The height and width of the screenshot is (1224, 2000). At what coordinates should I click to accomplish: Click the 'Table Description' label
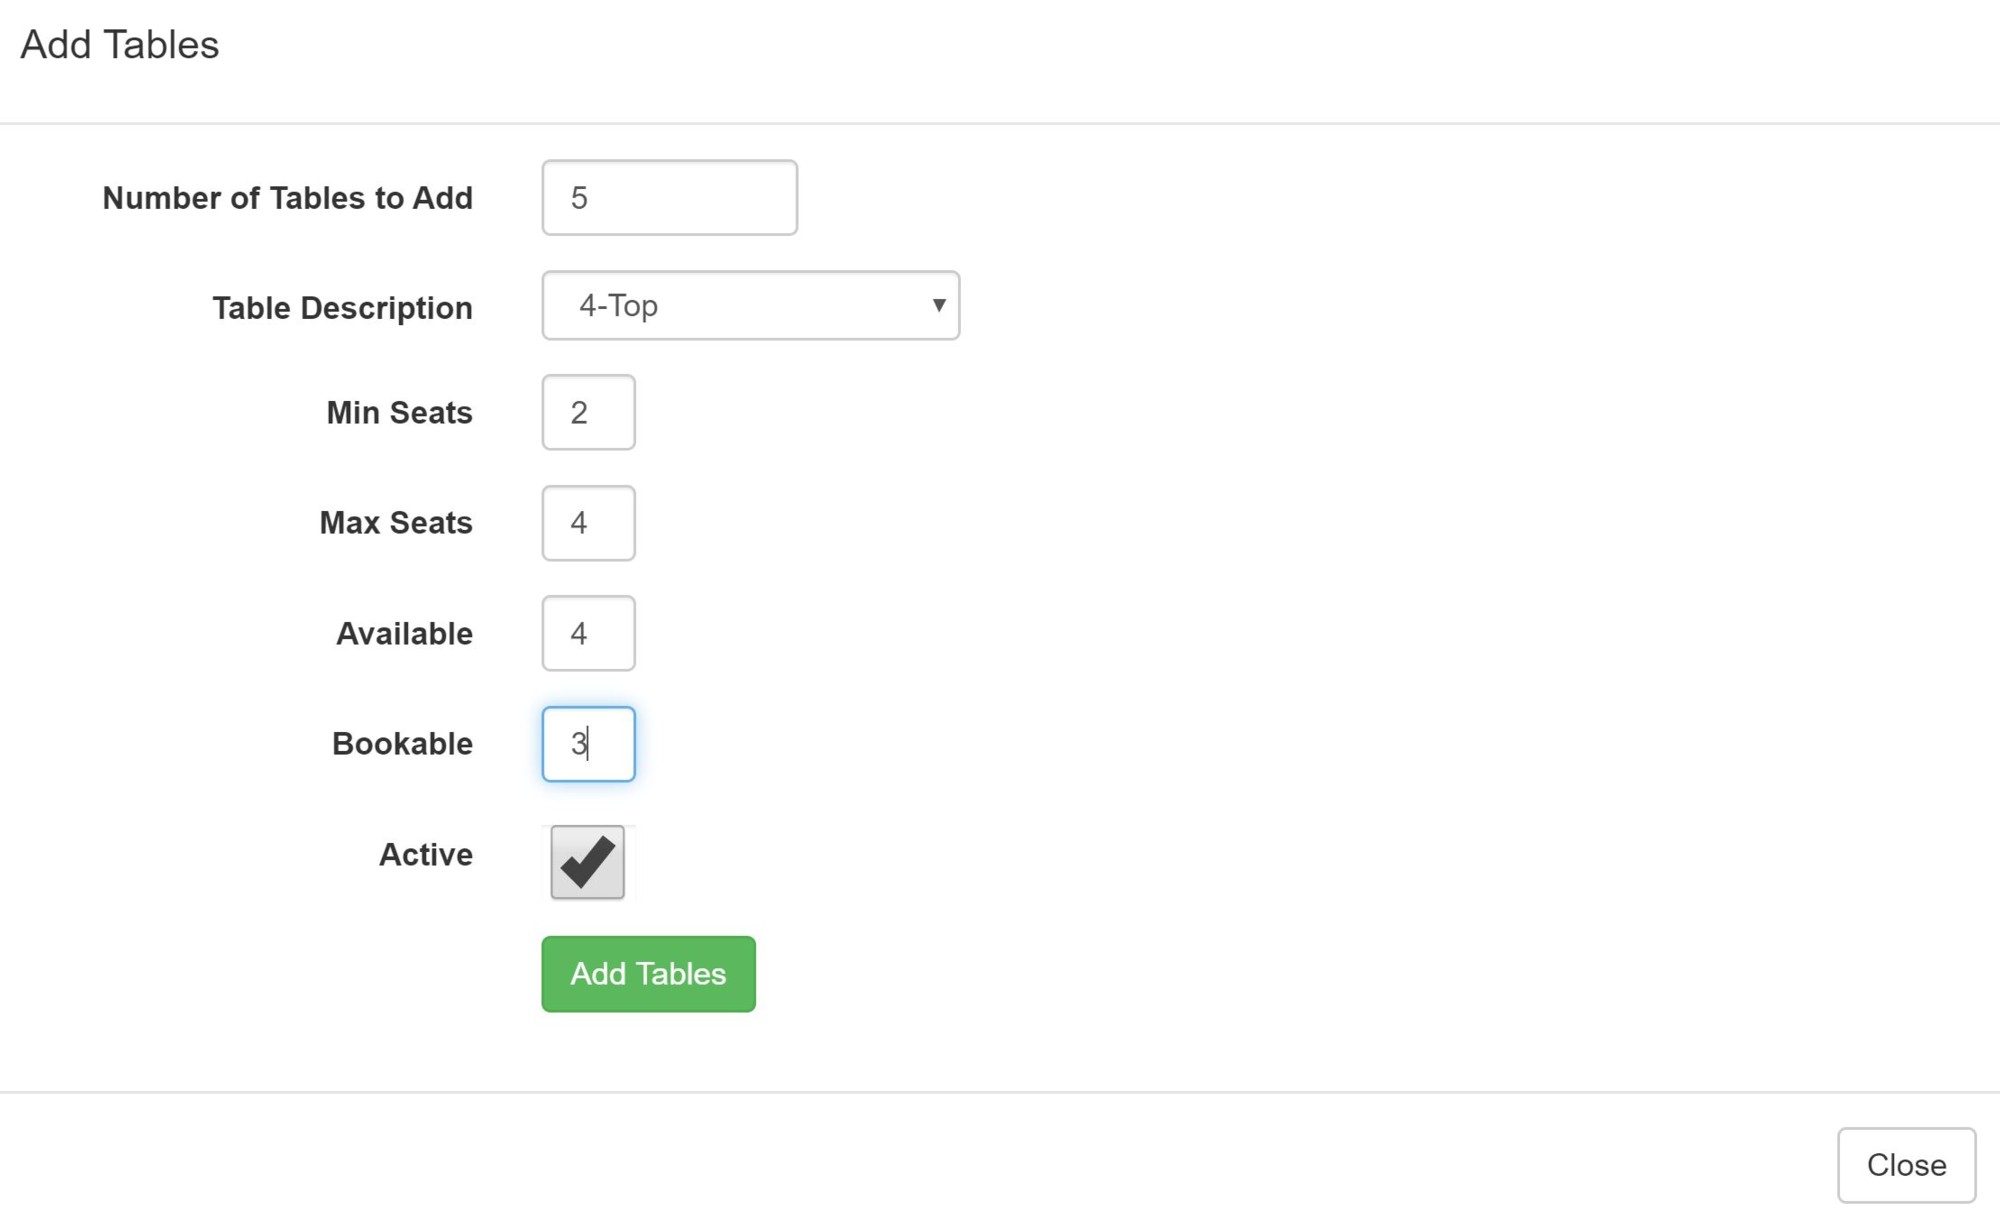tap(342, 308)
